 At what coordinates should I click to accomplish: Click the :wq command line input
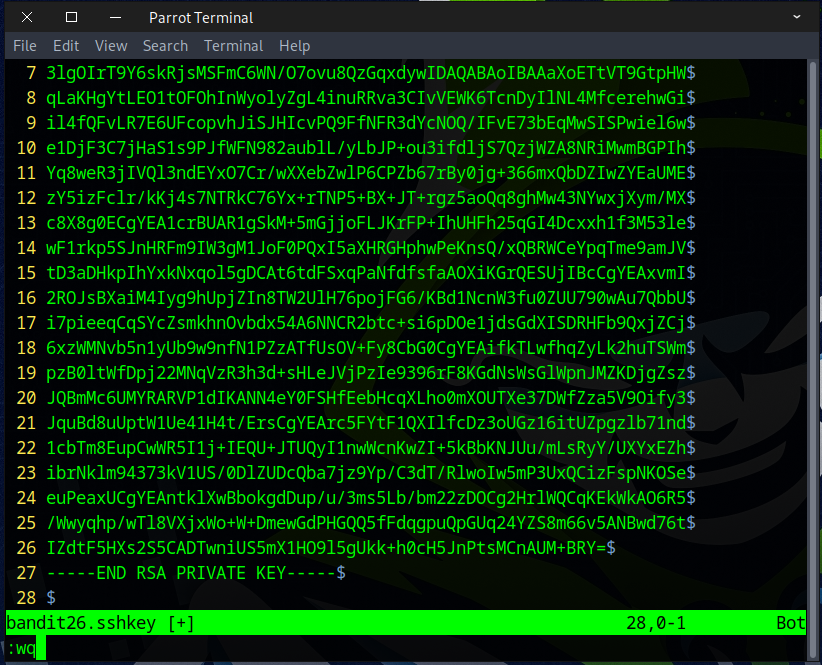click(x=25, y=648)
